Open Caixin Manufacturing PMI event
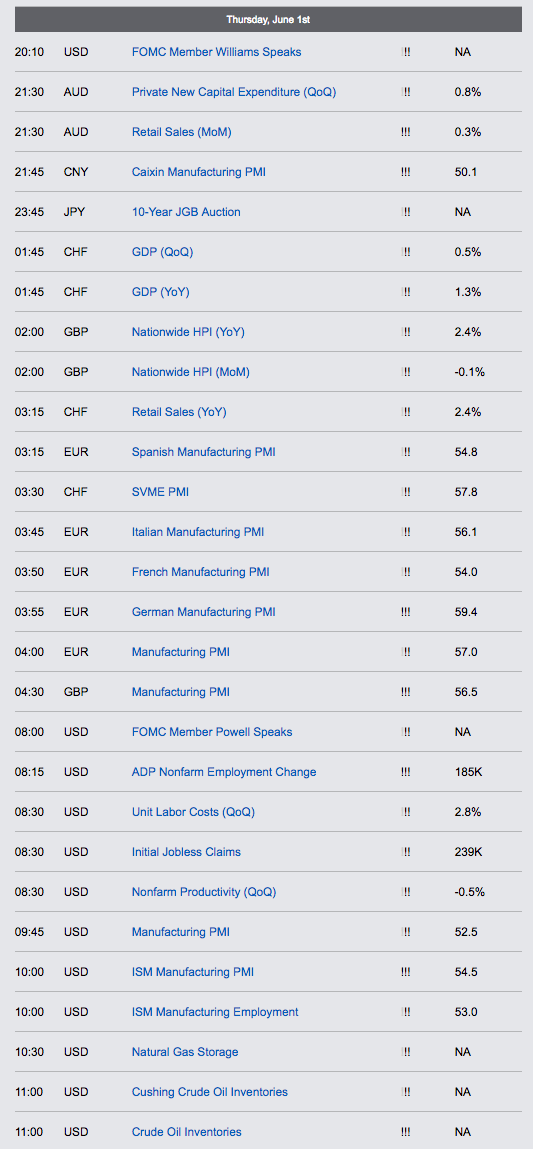This screenshot has width=533, height=1149. [199, 172]
